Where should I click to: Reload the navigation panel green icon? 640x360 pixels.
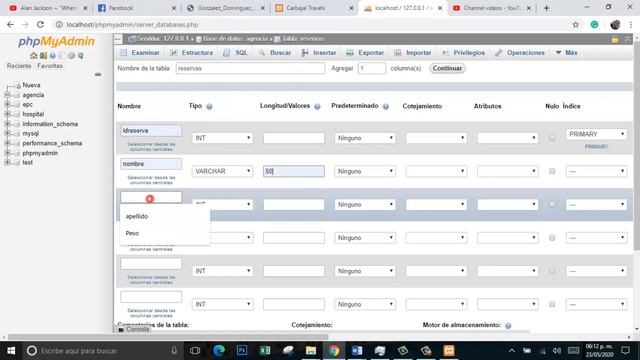(x=81, y=56)
